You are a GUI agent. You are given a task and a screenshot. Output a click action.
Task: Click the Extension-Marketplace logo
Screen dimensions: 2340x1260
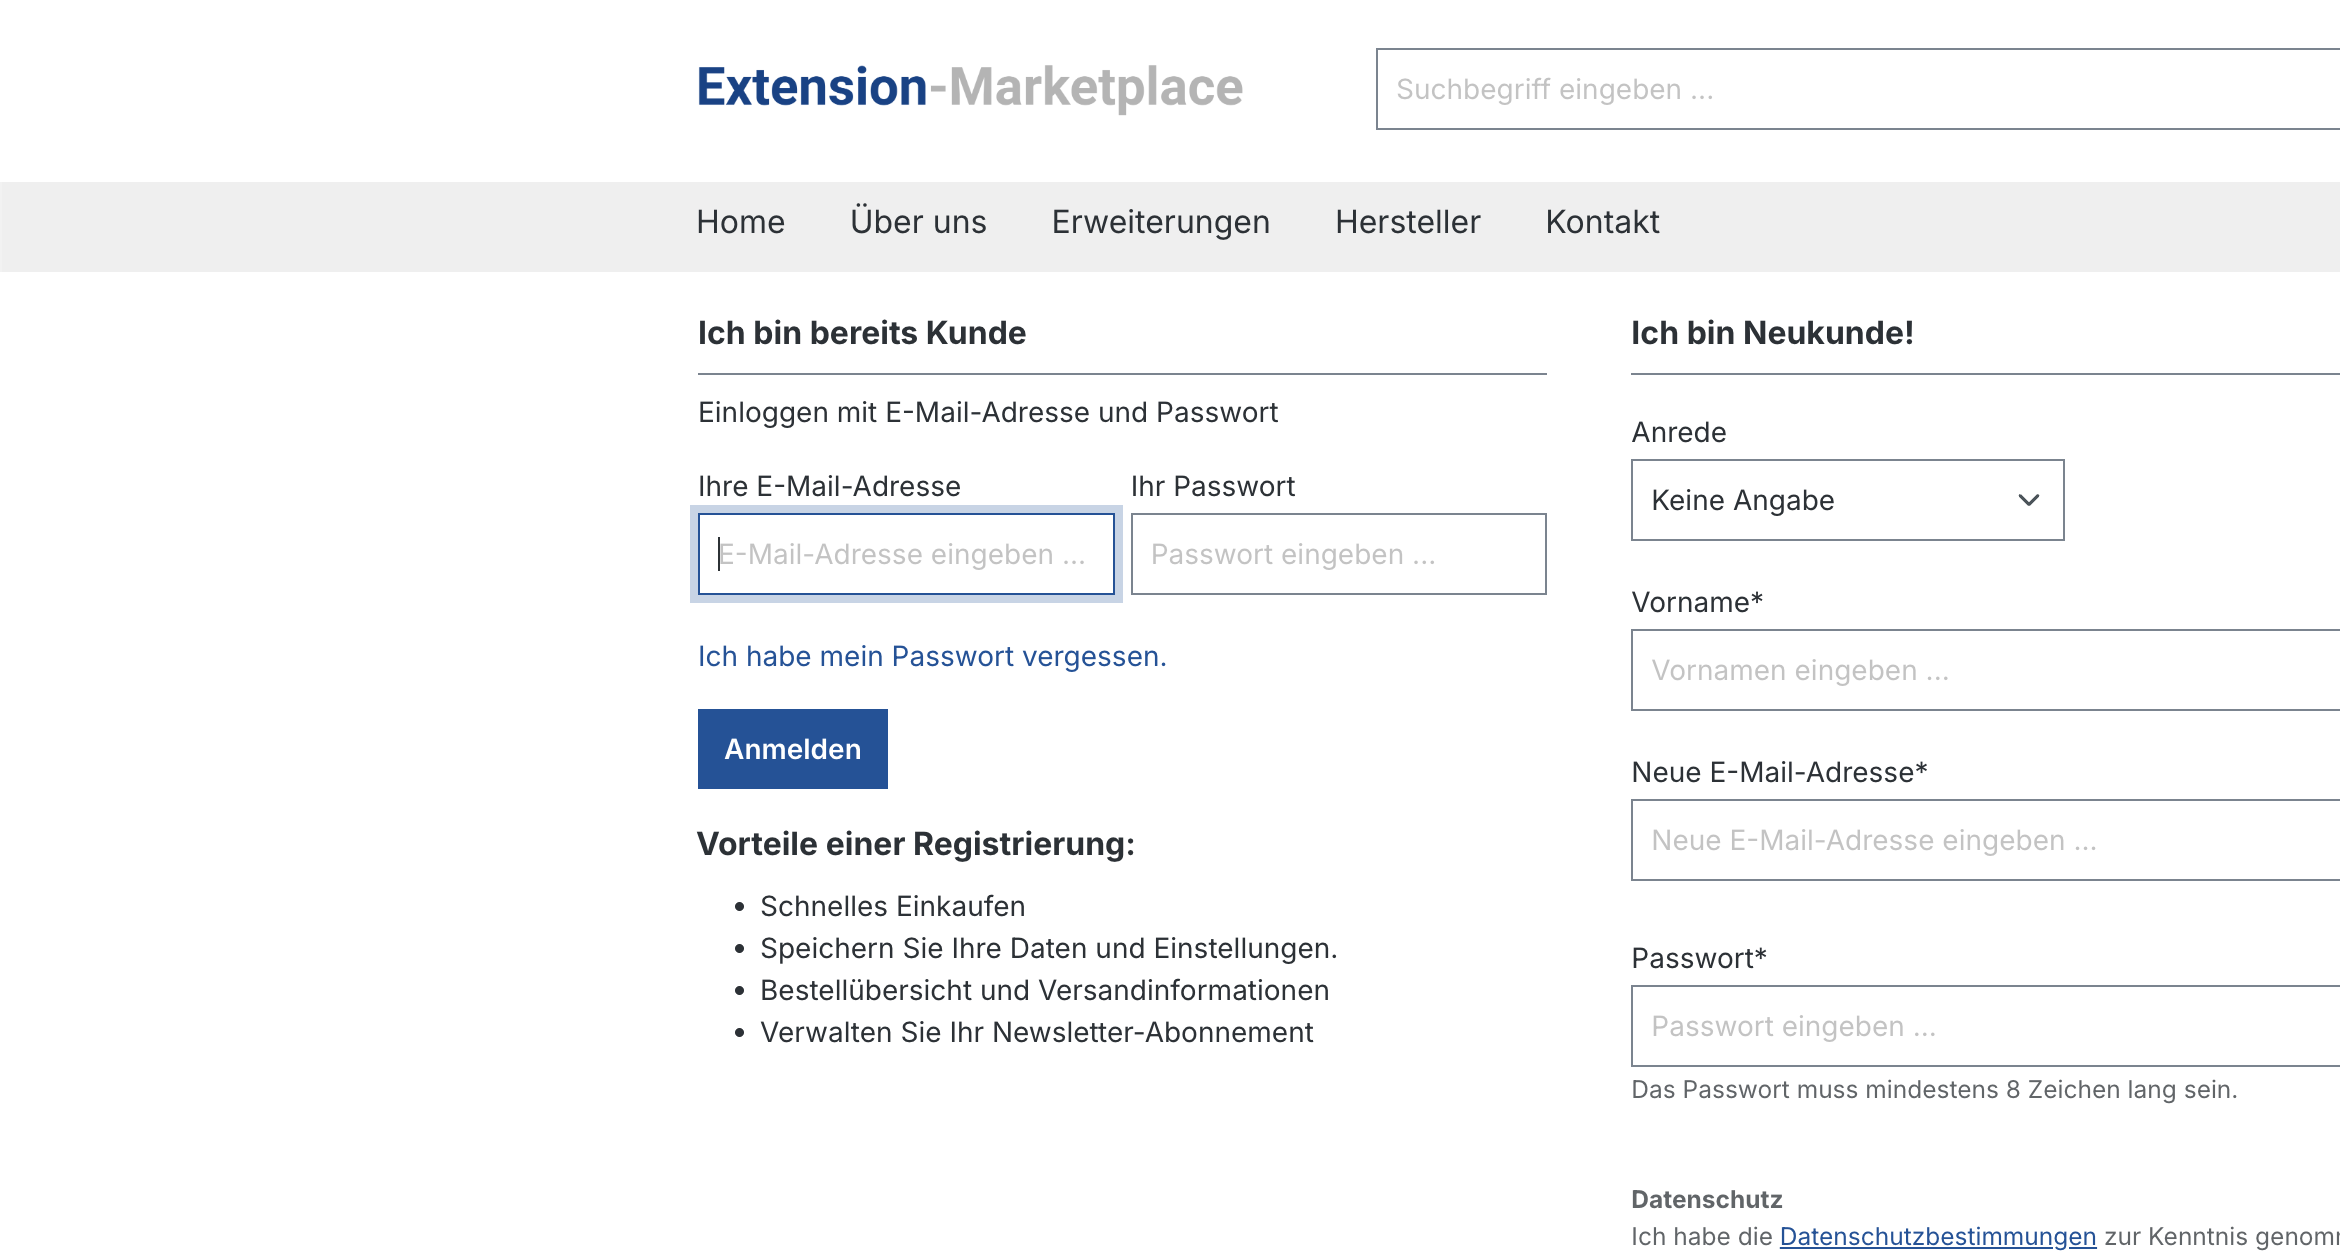pos(969,87)
